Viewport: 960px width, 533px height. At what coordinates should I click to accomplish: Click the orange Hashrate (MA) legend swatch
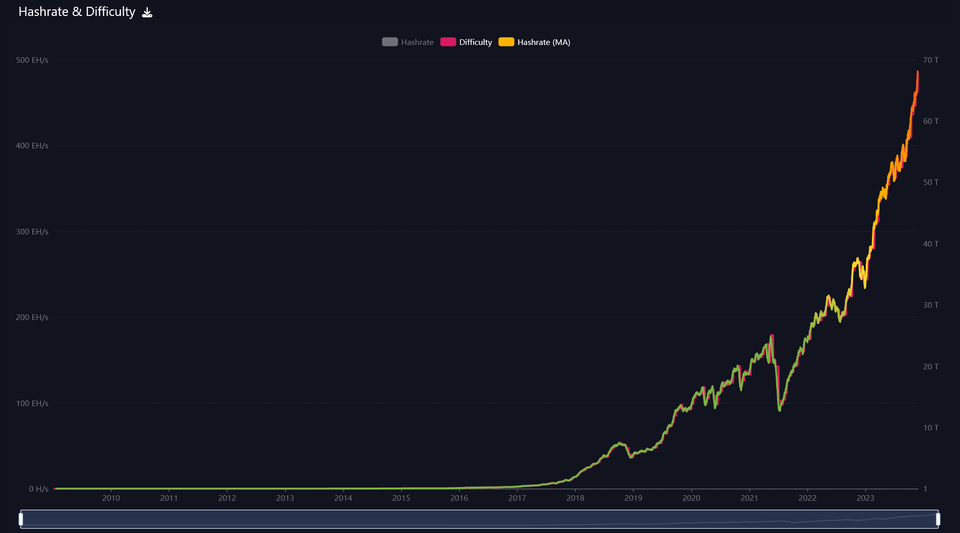506,42
